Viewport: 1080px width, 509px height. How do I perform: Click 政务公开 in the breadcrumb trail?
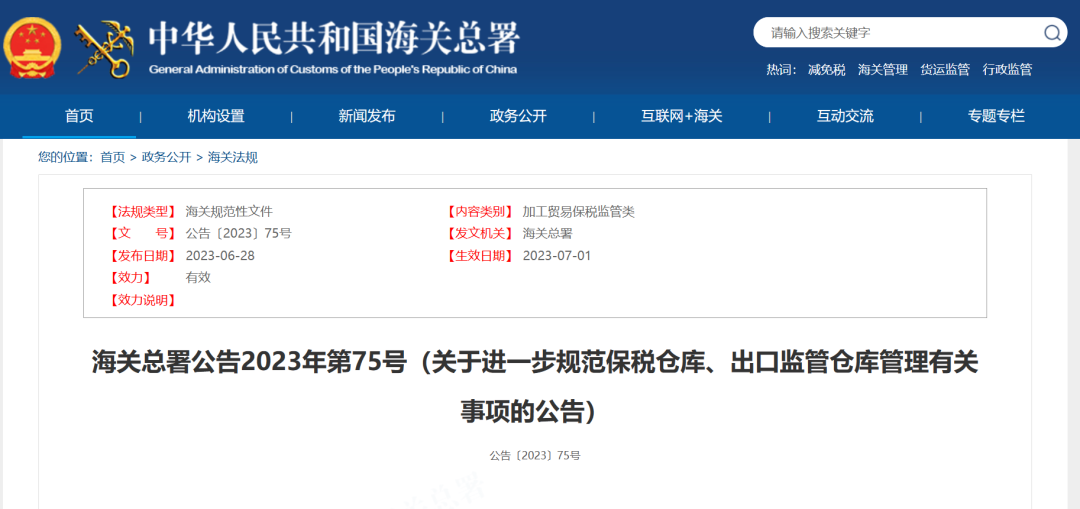point(166,157)
